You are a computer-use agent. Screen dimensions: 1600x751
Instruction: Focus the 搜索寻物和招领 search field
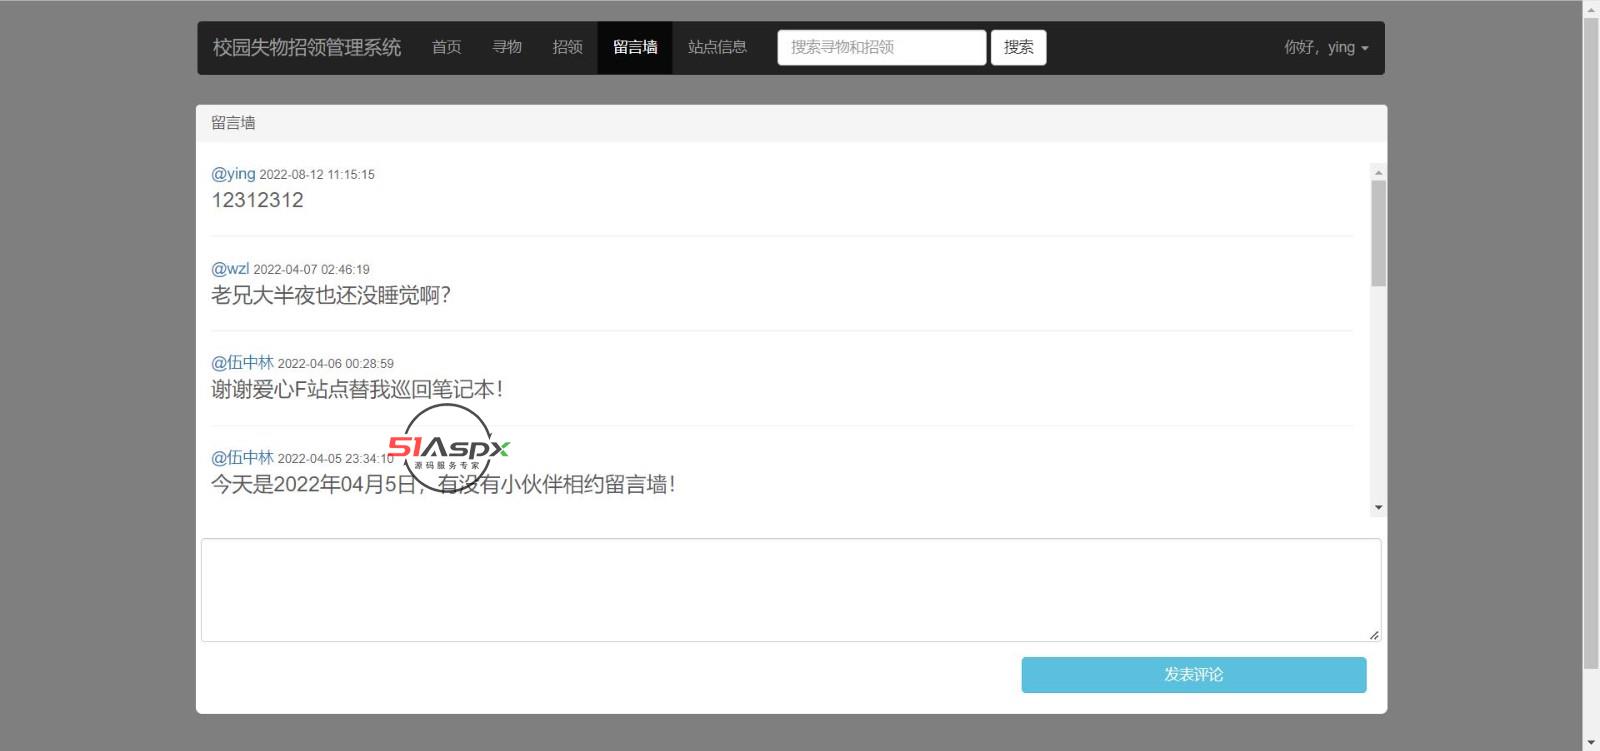(882, 47)
